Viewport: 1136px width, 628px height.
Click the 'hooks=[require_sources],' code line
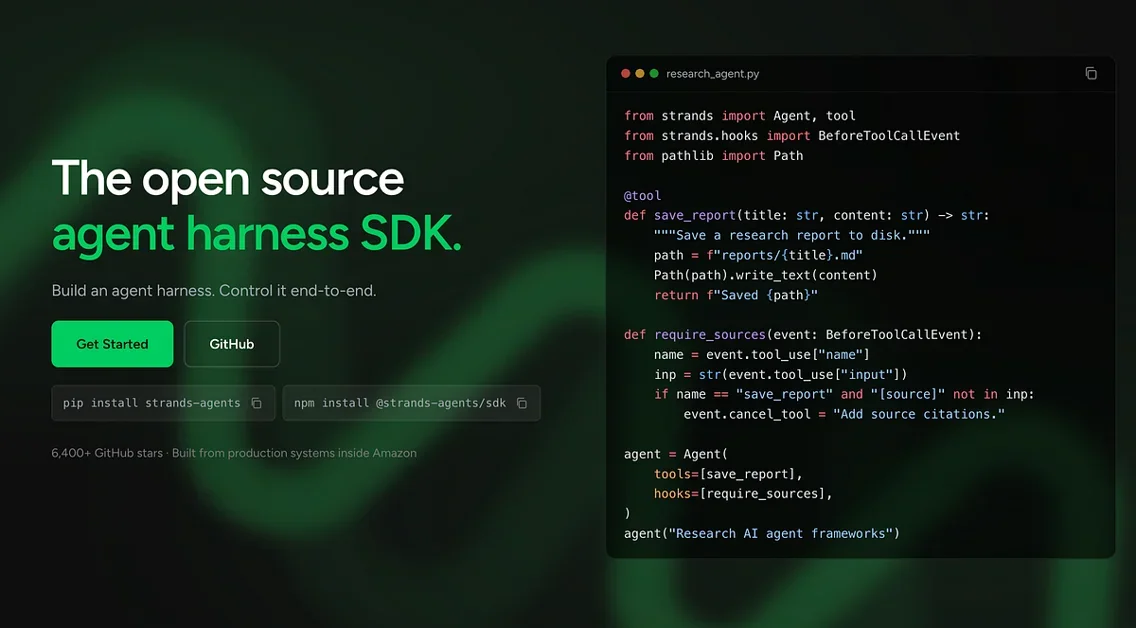click(743, 494)
